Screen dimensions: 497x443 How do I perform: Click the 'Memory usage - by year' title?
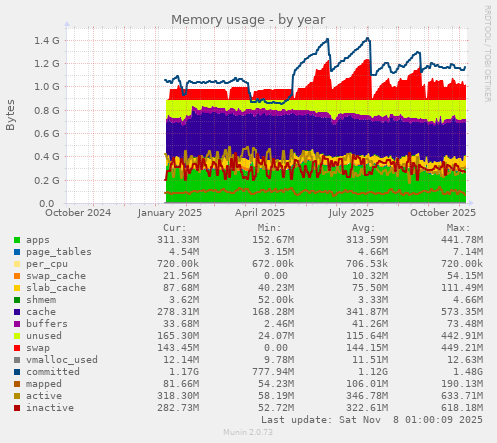tap(248, 20)
